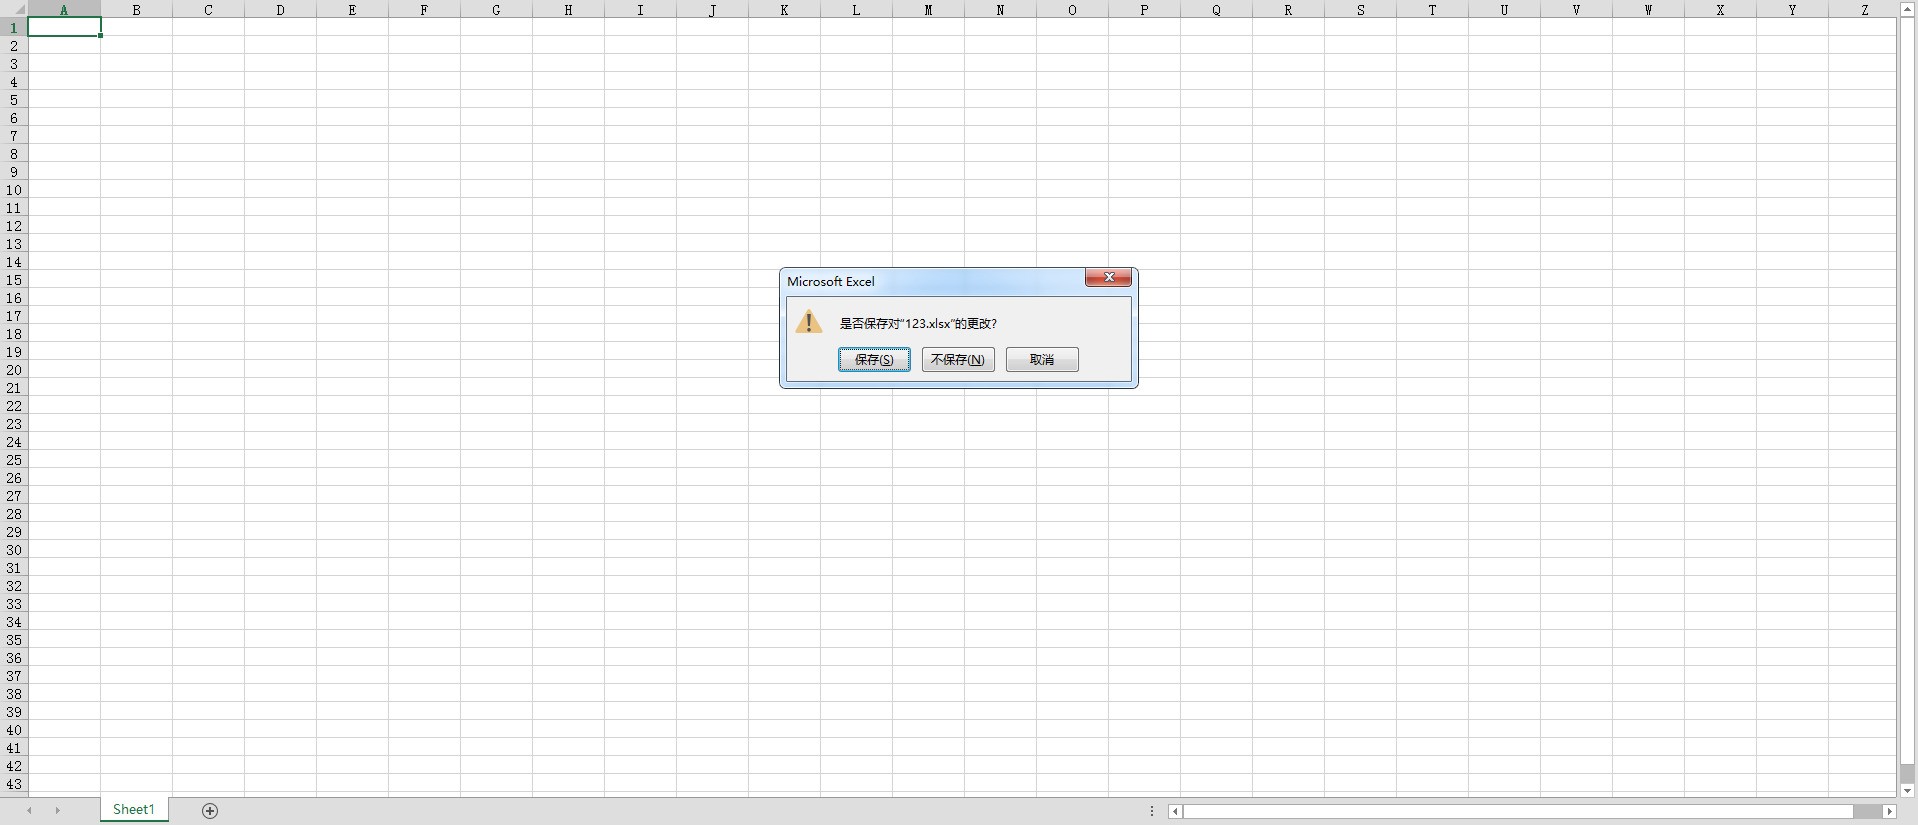
Task: Select row 1 header
Action: tap(14, 28)
